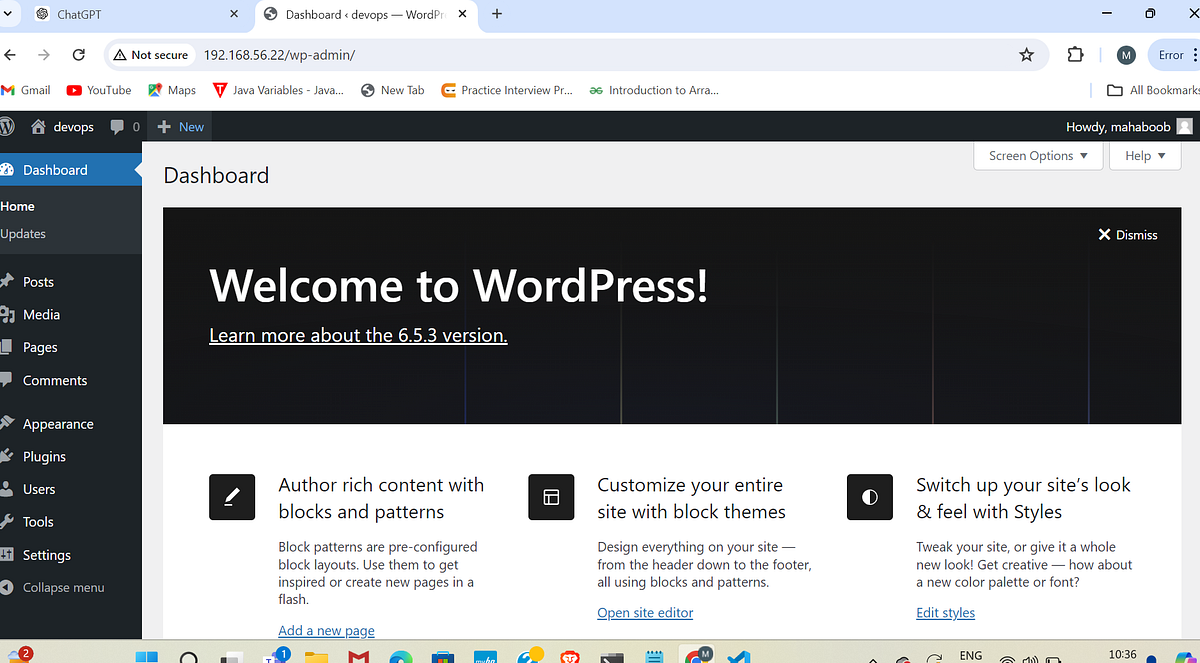The height and width of the screenshot is (663, 1200).
Task: Dismiss the Welcome to WordPress panel
Action: point(1128,234)
